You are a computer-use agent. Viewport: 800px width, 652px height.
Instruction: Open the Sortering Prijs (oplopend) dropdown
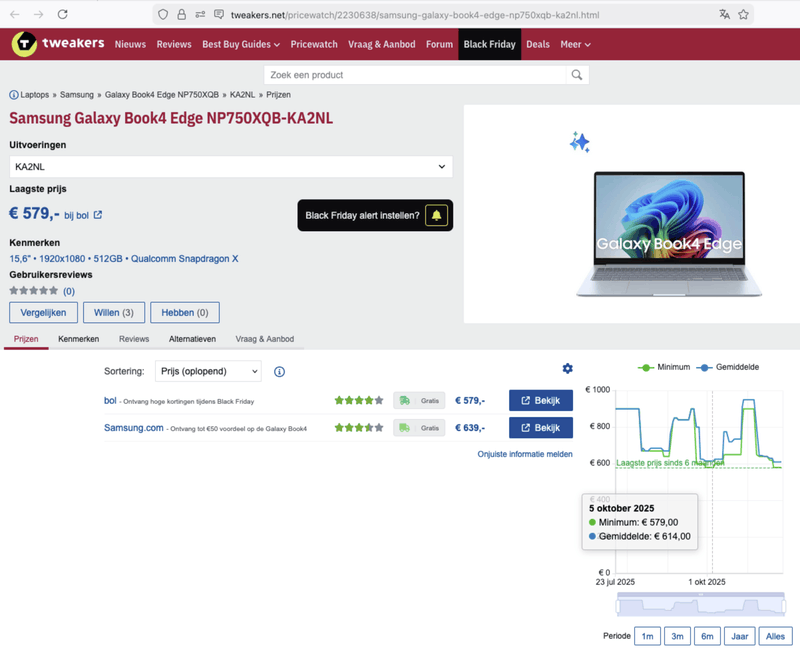[208, 371]
